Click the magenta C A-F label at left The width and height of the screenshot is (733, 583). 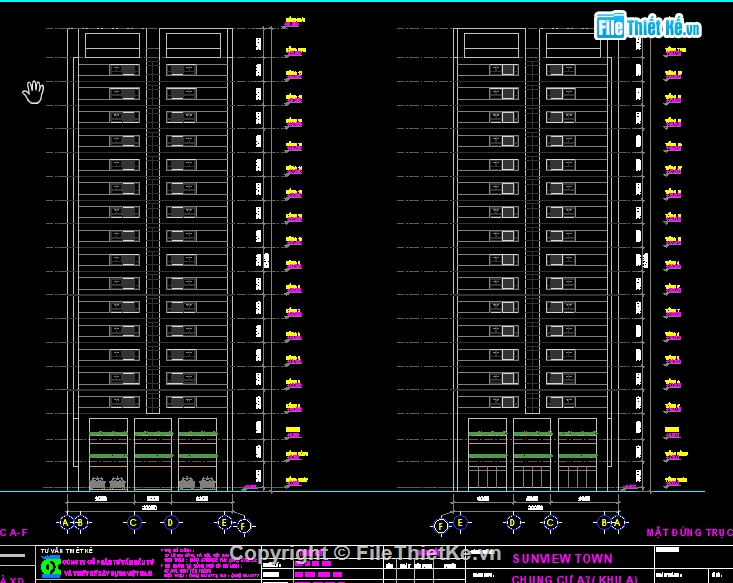point(14,533)
